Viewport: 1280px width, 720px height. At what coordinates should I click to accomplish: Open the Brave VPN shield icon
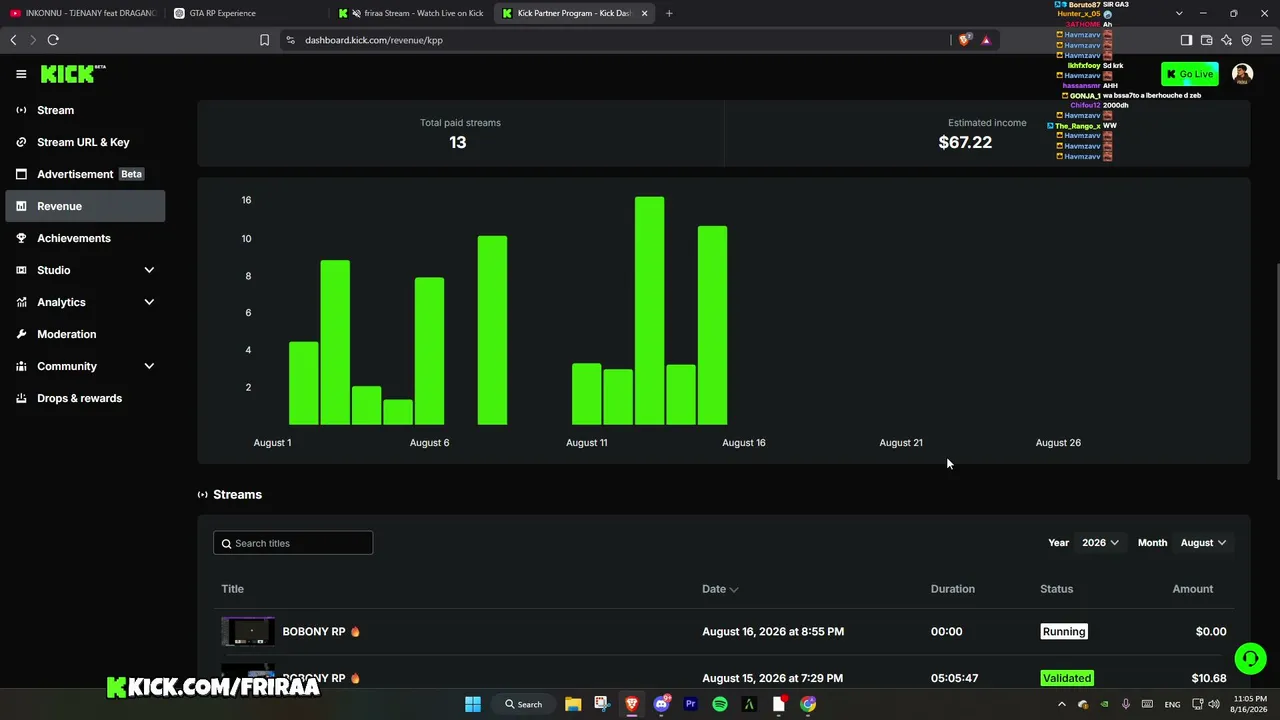(1246, 40)
